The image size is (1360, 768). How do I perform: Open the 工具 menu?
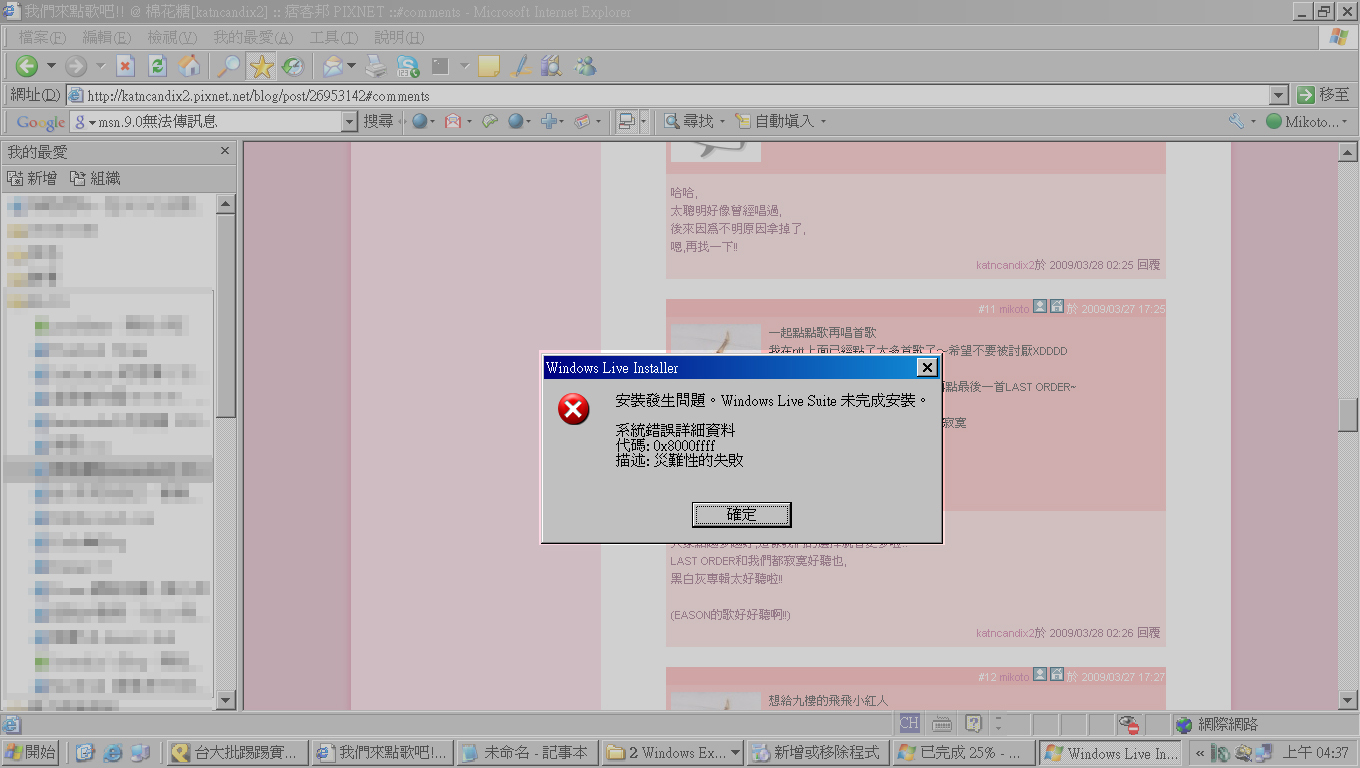click(333, 37)
